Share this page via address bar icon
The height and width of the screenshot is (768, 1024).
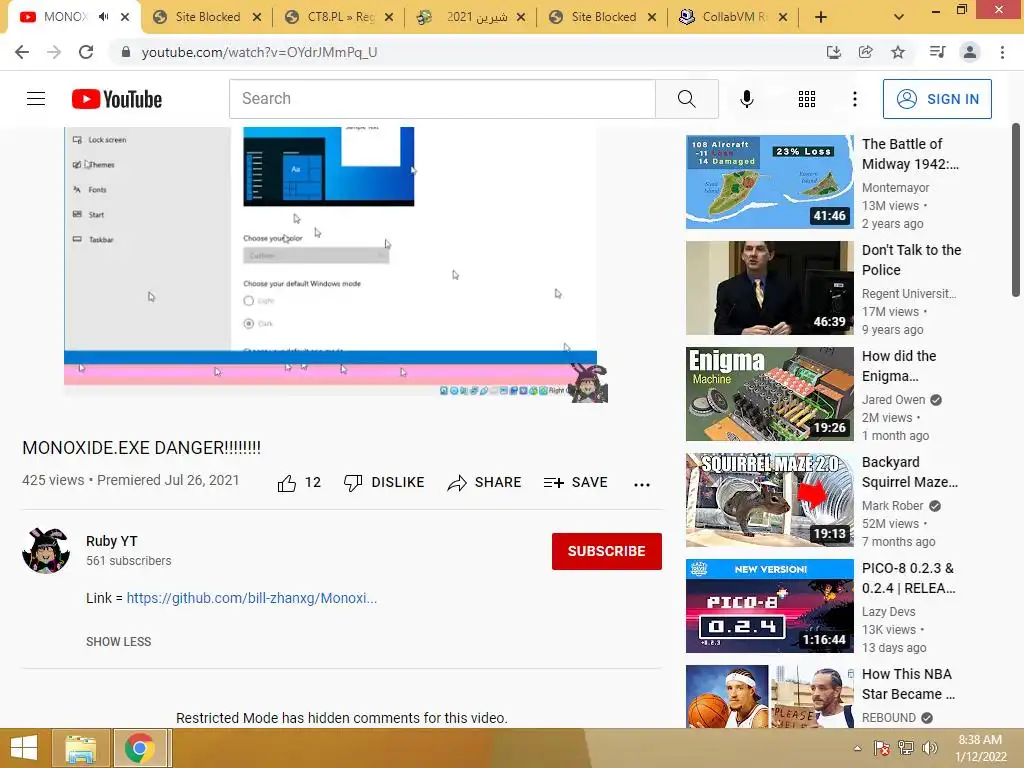(866, 52)
